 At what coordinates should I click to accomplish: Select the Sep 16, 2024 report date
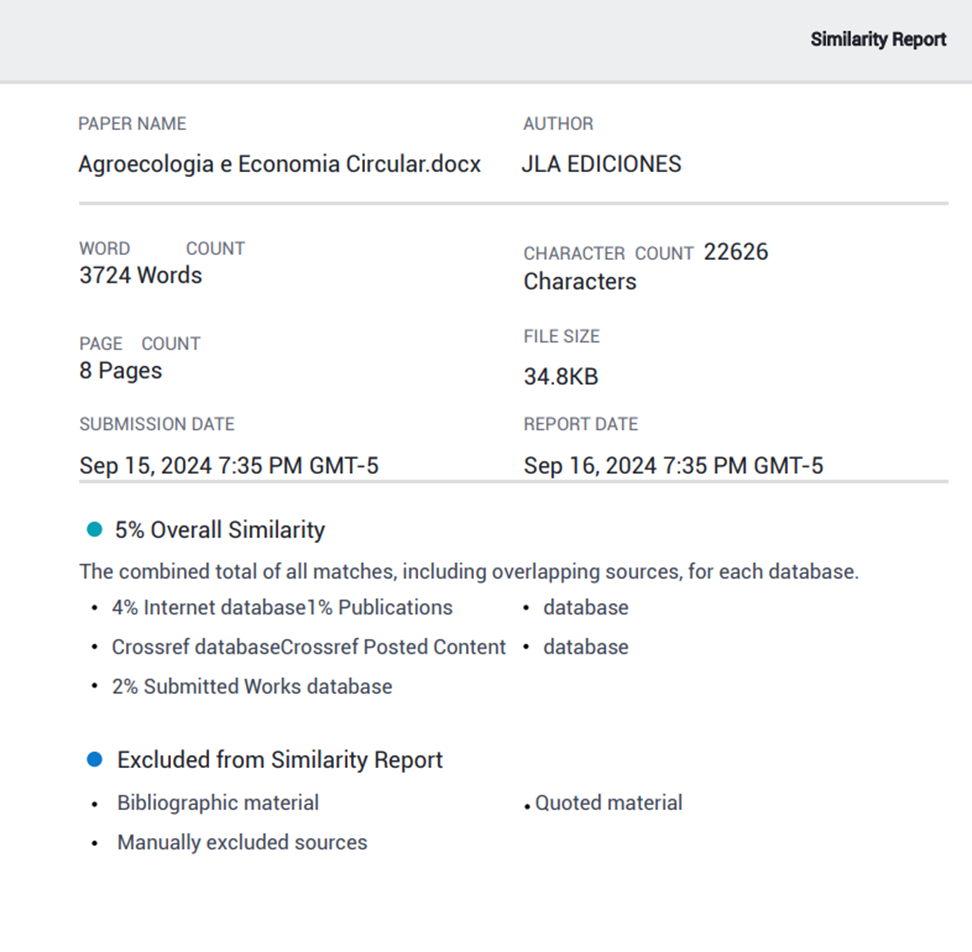tap(673, 465)
